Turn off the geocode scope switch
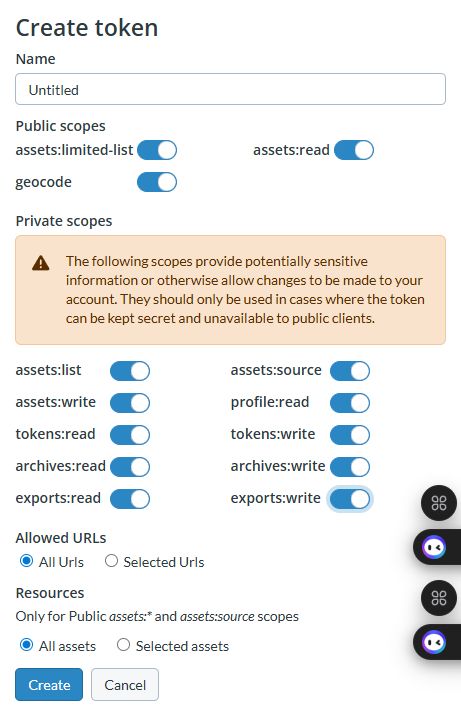 pyautogui.click(x=157, y=182)
